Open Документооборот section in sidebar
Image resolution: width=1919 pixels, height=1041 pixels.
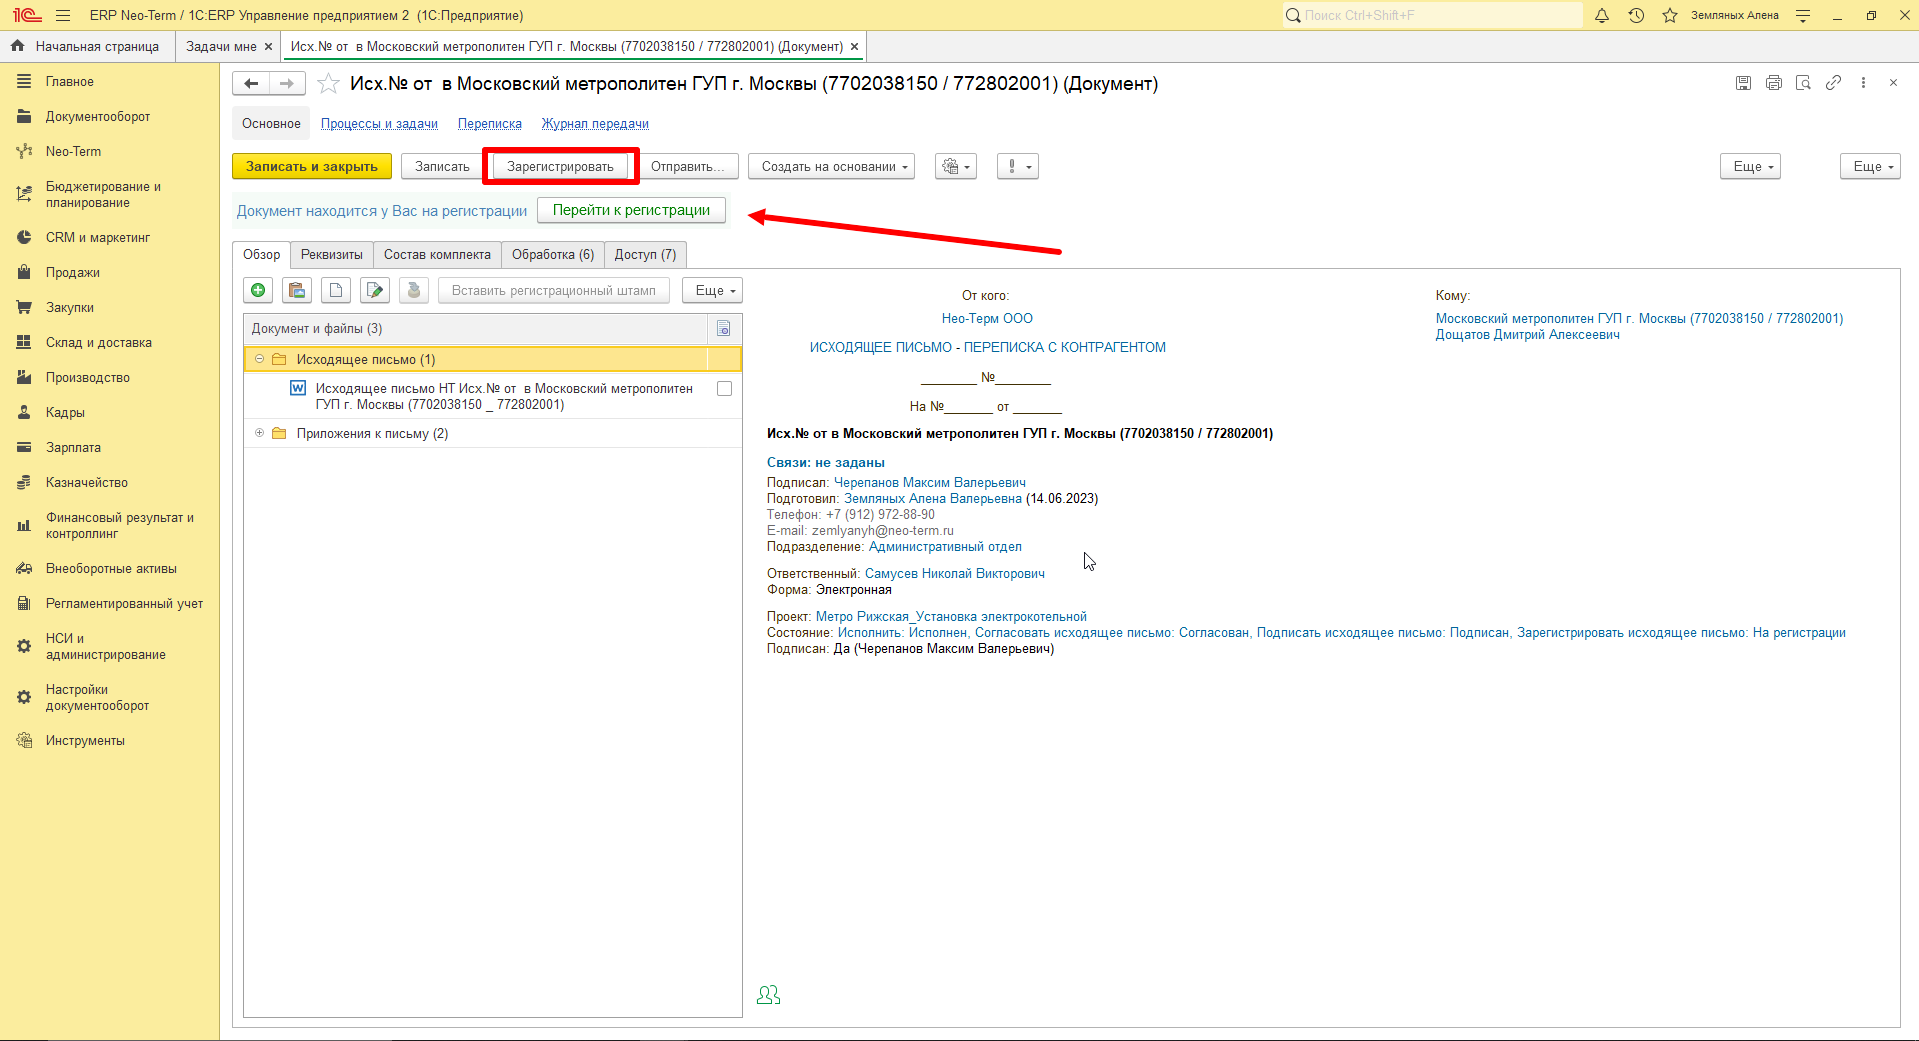(x=98, y=117)
